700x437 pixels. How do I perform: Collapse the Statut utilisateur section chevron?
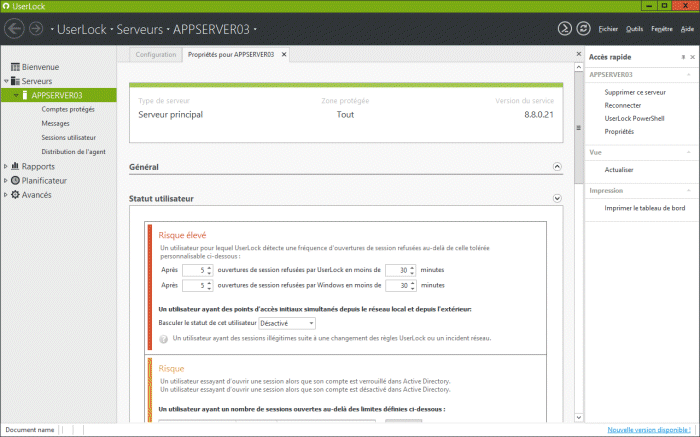click(x=557, y=198)
